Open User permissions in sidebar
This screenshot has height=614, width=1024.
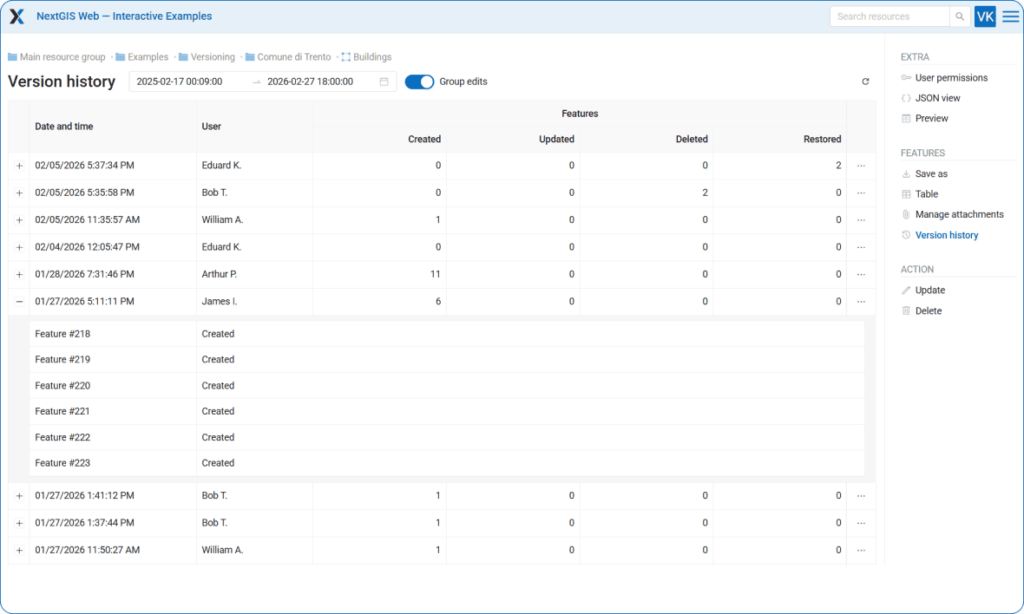pos(950,78)
